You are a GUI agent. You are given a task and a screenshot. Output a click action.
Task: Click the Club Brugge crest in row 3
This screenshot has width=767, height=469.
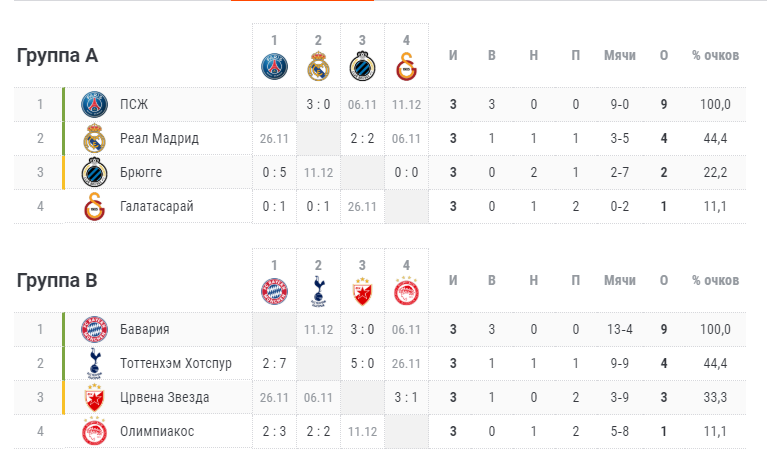(x=94, y=172)
